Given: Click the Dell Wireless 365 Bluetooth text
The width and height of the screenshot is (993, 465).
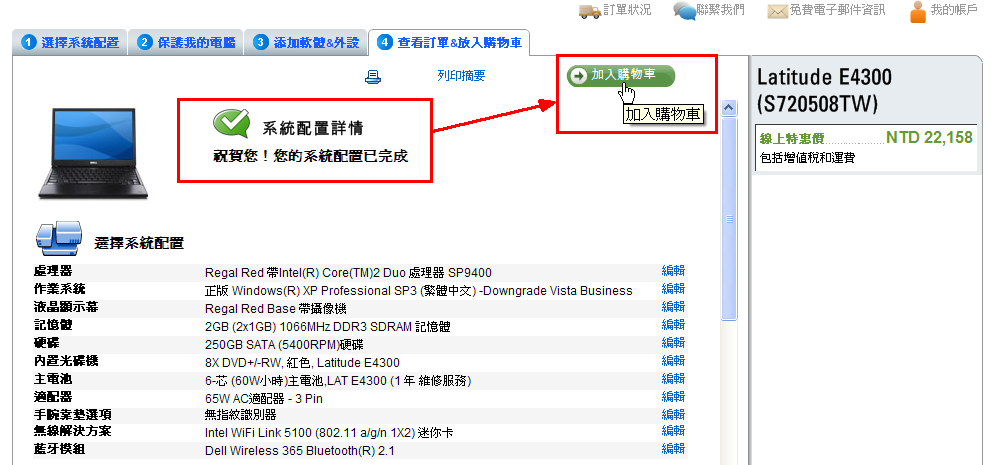Looking at the screenshot, I should point(300,451).
